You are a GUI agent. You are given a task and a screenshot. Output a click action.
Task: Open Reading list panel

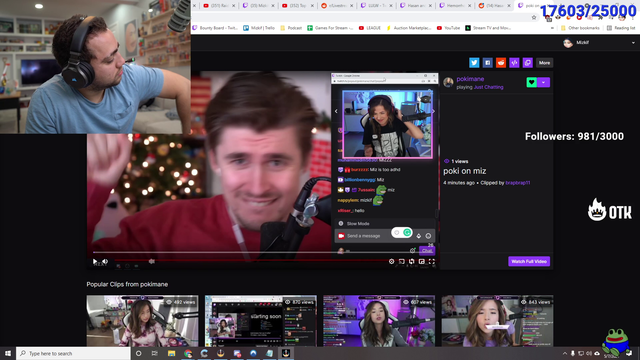coord(621,28)
